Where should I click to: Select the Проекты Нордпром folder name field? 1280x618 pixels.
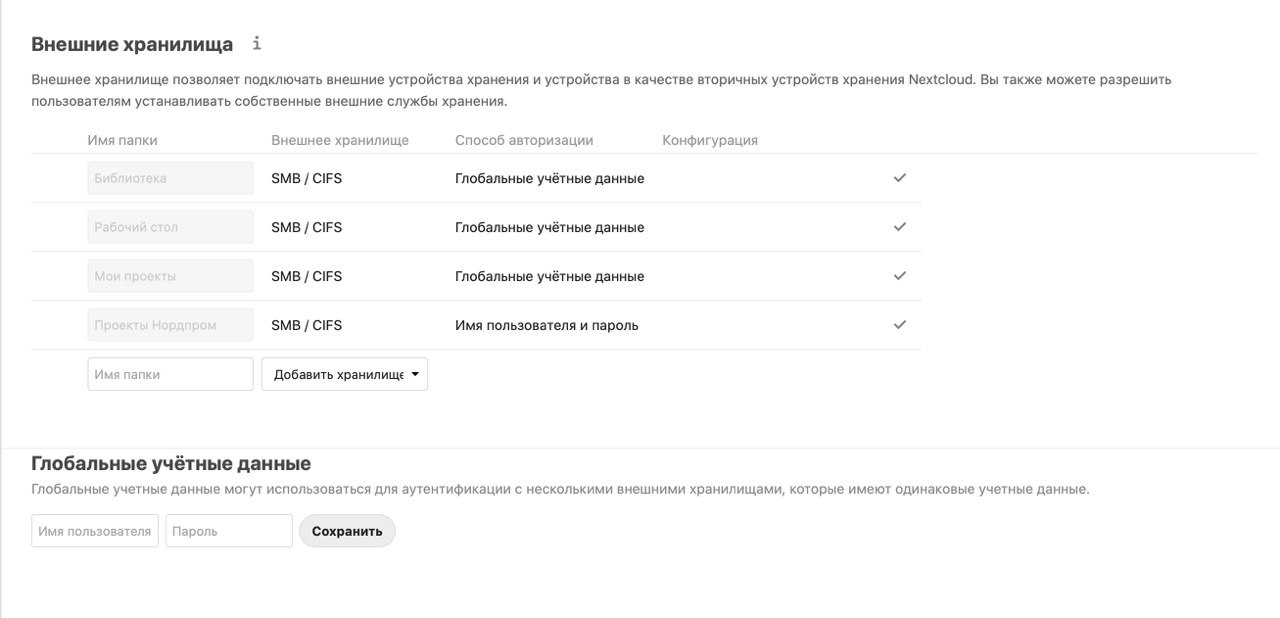171,325
